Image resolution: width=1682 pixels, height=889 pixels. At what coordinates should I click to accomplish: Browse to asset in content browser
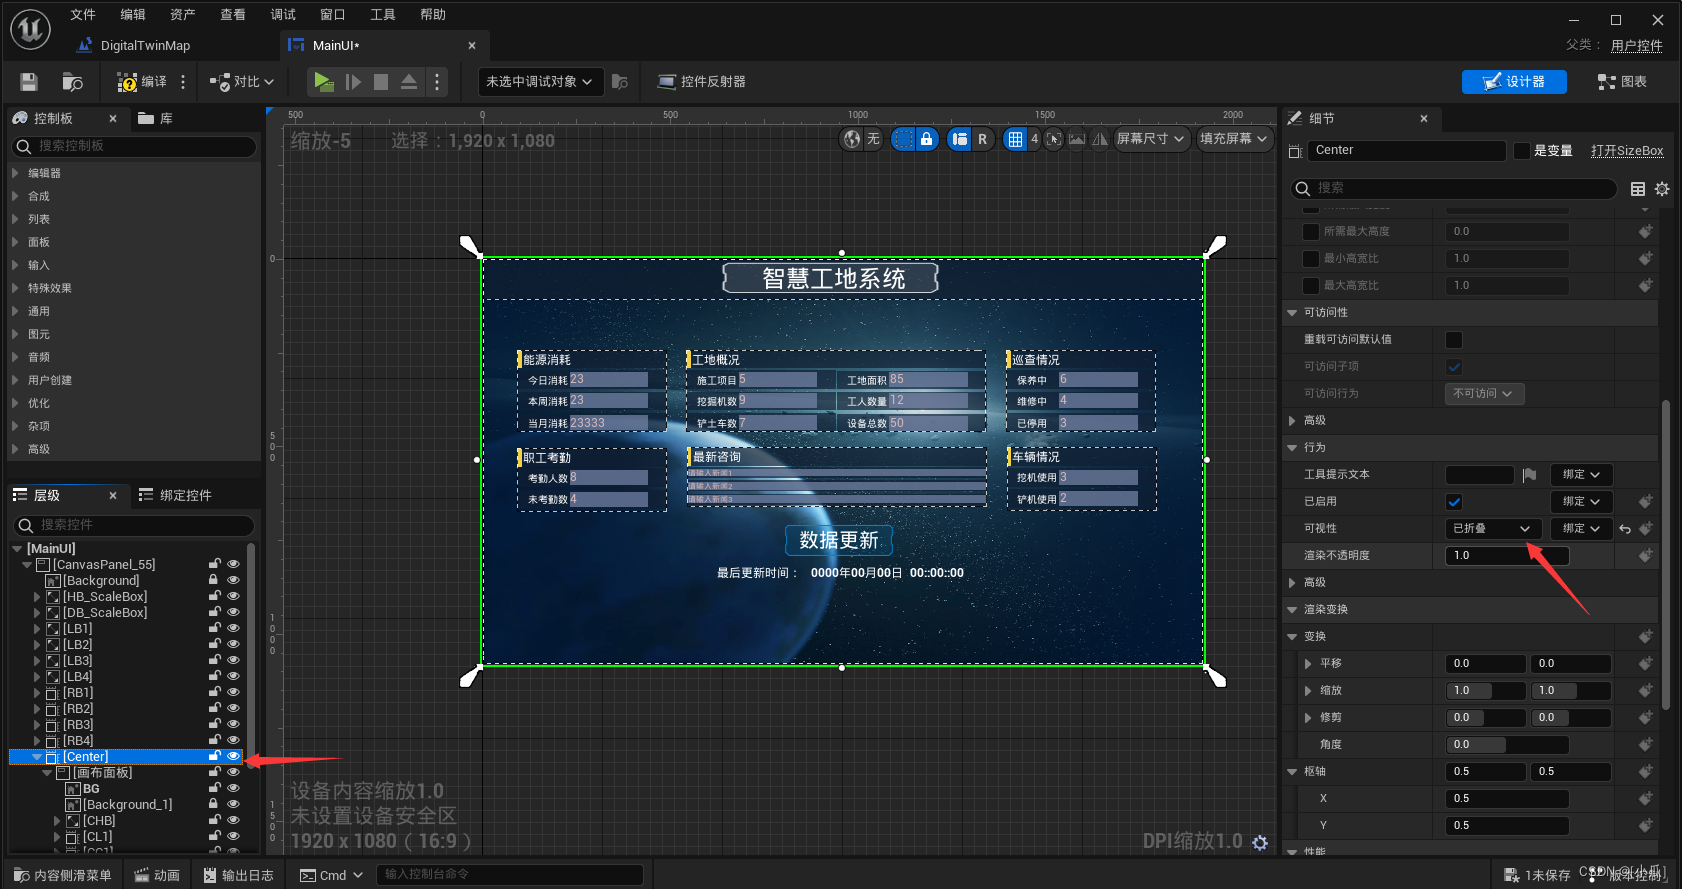pyautogui.click(x=72, y=82)
